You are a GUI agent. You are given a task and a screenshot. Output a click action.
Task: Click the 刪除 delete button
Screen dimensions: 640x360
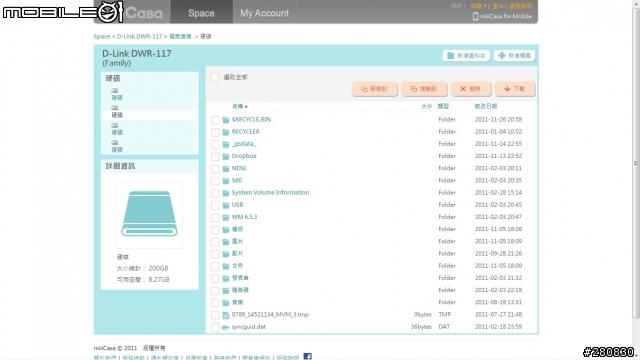click(471, 89)
